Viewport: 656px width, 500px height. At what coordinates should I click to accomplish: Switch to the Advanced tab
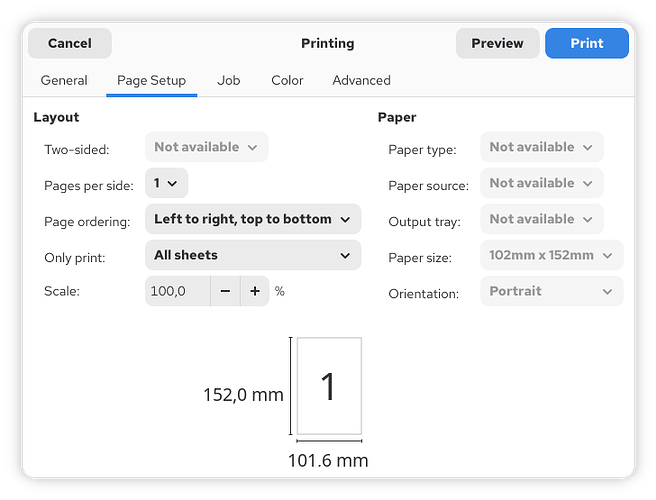[x=361, y=80]
